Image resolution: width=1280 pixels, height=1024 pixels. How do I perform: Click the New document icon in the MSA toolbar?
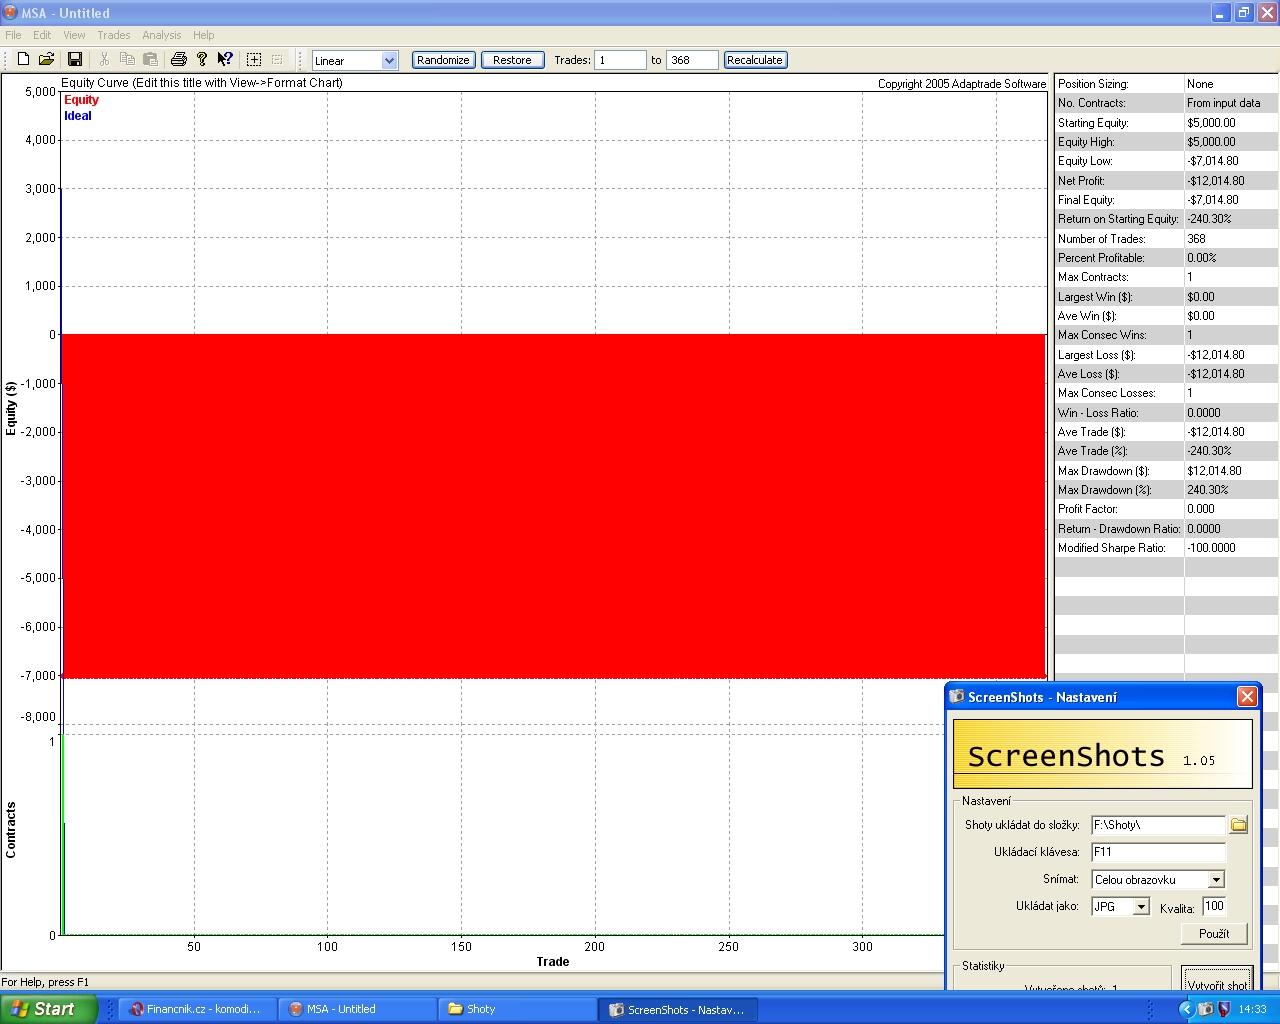click(x=23, y=60)
